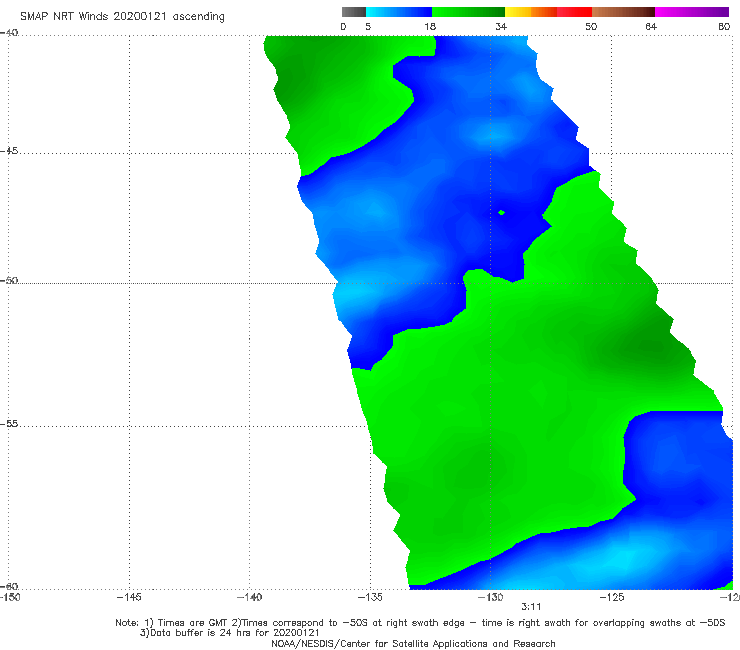The height and width of the screenshot is (650, 740).
Task: Click the color scale label '5'
Action: pos(368,26)
